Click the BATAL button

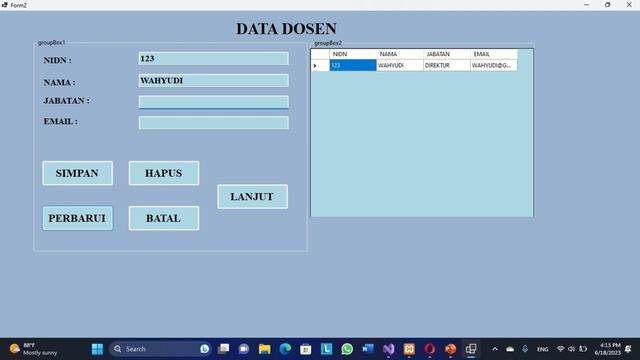164,218
